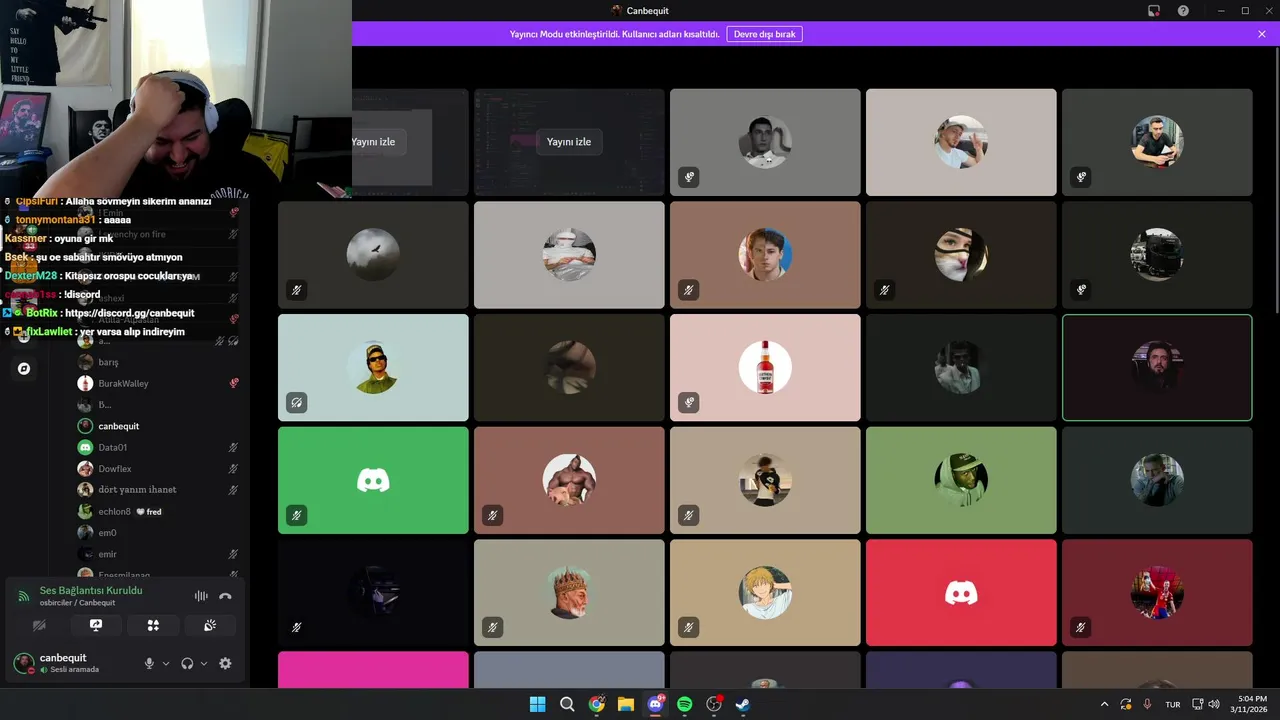Select echlon8 in the voice member list
The height and width of the screenshot is (720, 1280).
159,511
